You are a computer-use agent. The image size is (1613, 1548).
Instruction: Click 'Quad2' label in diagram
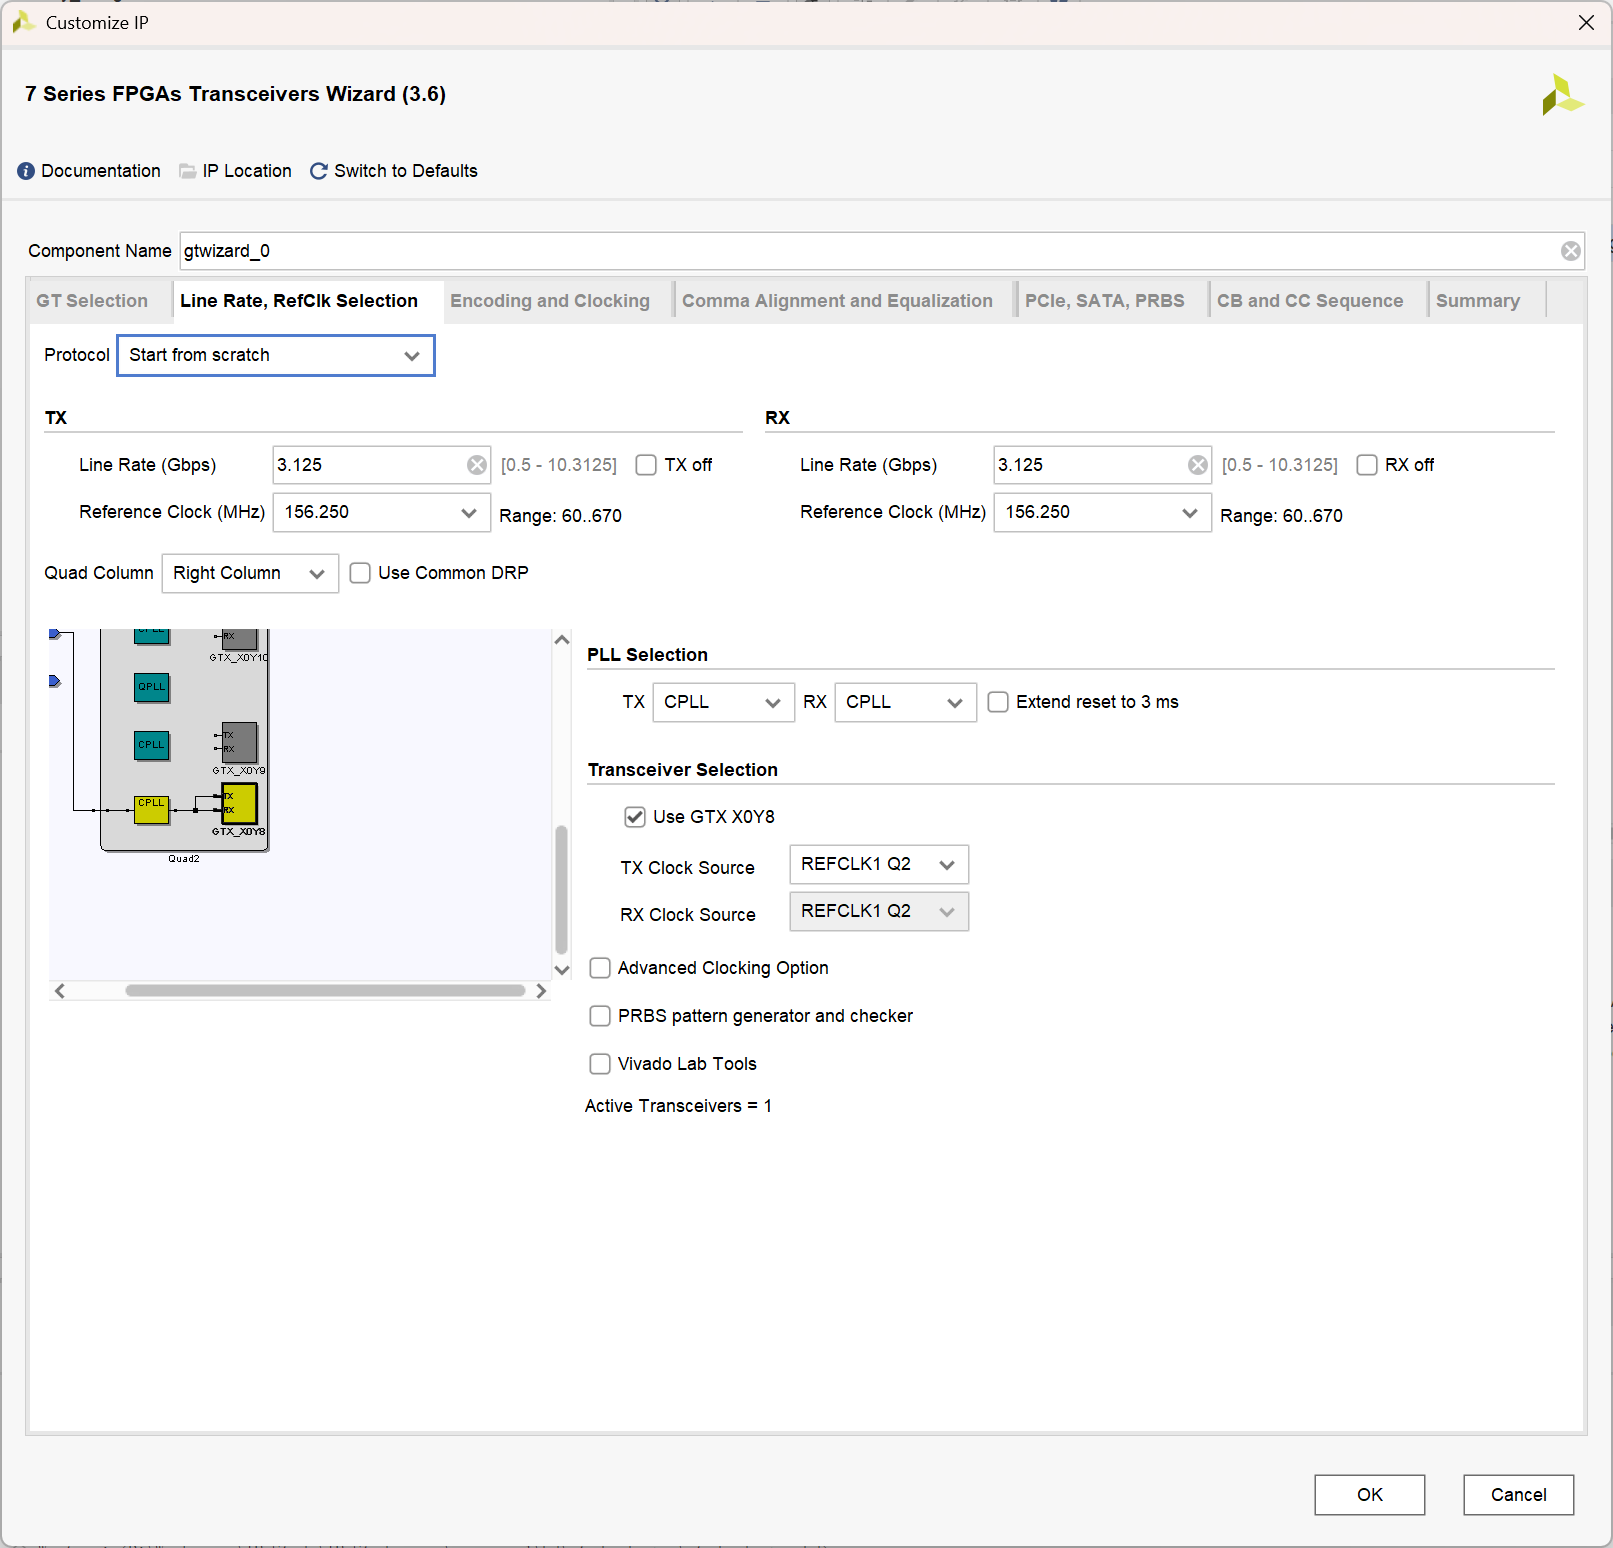(184, 859)
